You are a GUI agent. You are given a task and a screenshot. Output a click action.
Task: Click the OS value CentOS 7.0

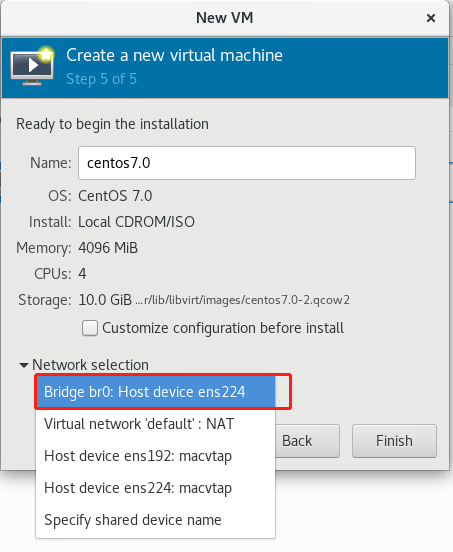(x=115, y=196)
